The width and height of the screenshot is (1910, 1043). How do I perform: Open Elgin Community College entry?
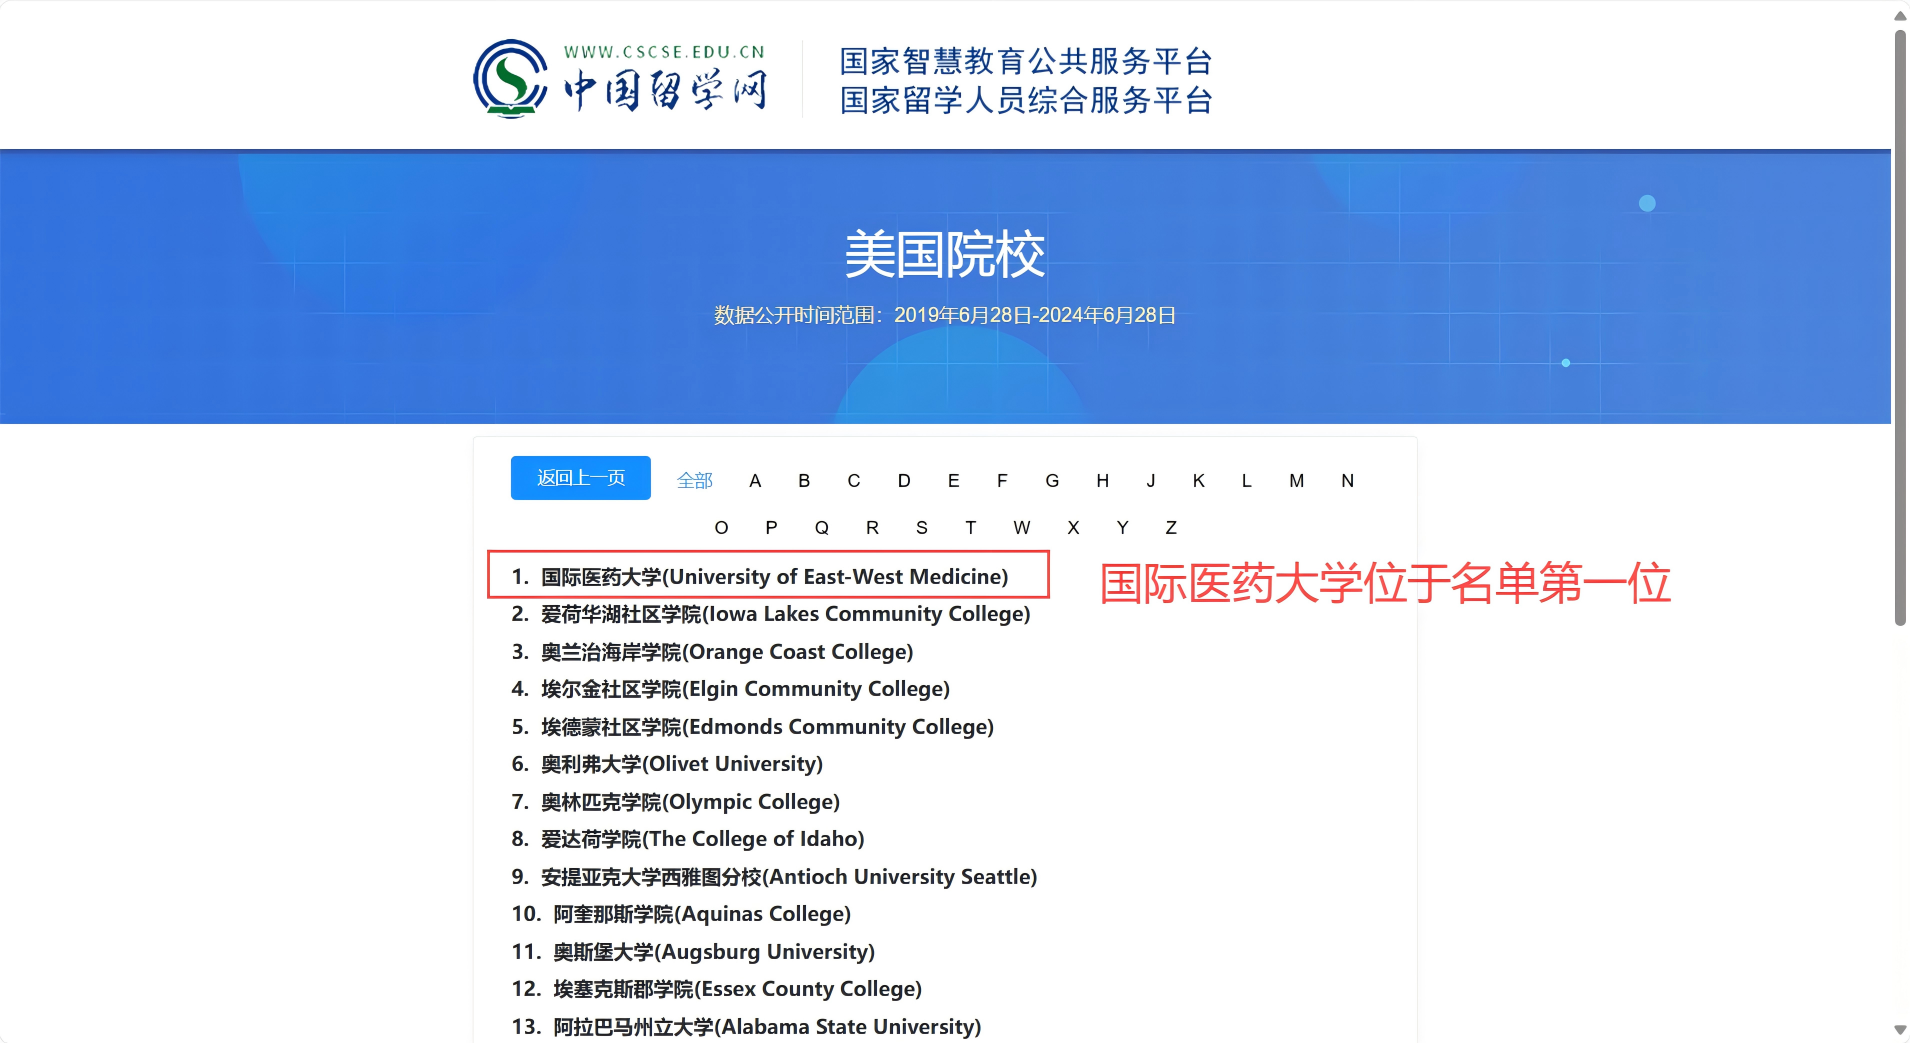click(x=745, y=689)
